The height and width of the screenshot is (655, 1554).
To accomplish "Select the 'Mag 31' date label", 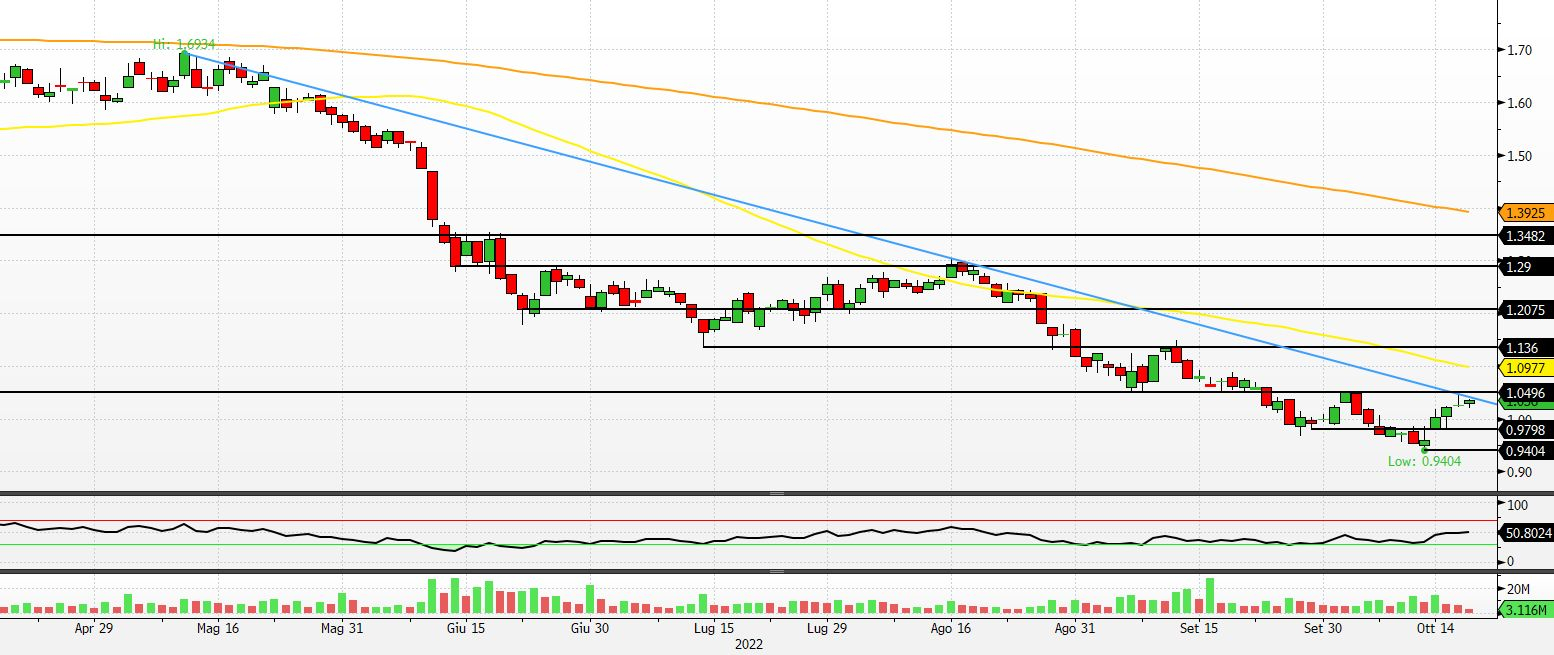I will 342,629.
